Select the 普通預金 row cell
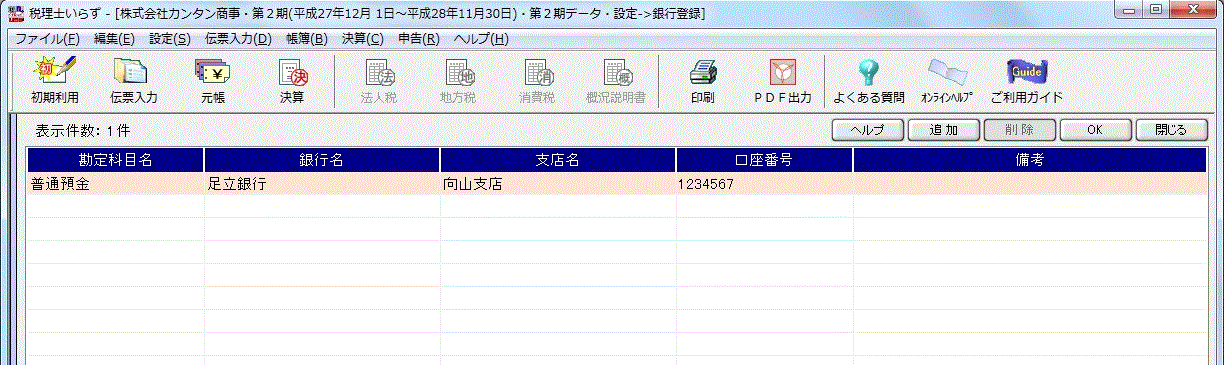The image size is (1224, 365). pos(115,184)
